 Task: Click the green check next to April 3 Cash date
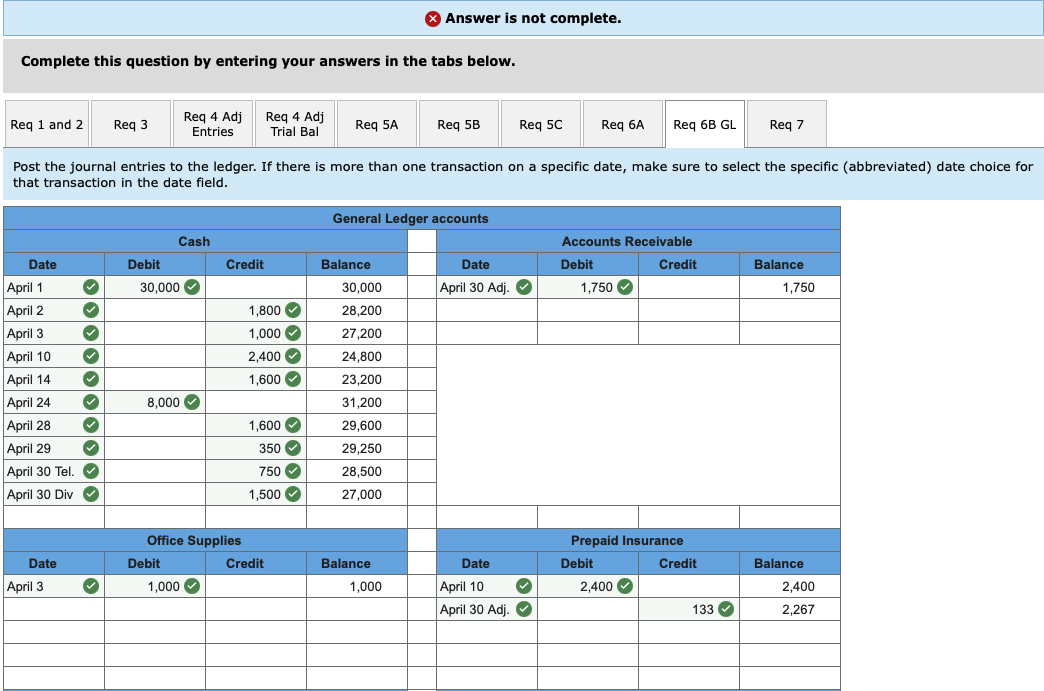click(91, 333)
